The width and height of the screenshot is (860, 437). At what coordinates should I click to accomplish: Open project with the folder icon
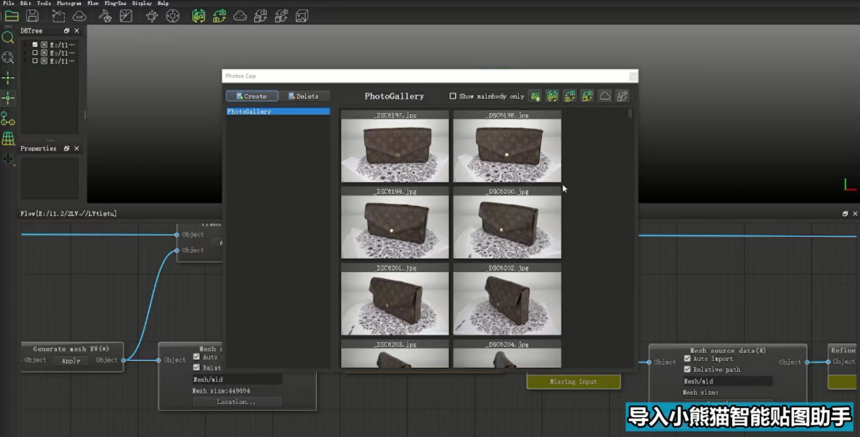[x=12, y=16]
